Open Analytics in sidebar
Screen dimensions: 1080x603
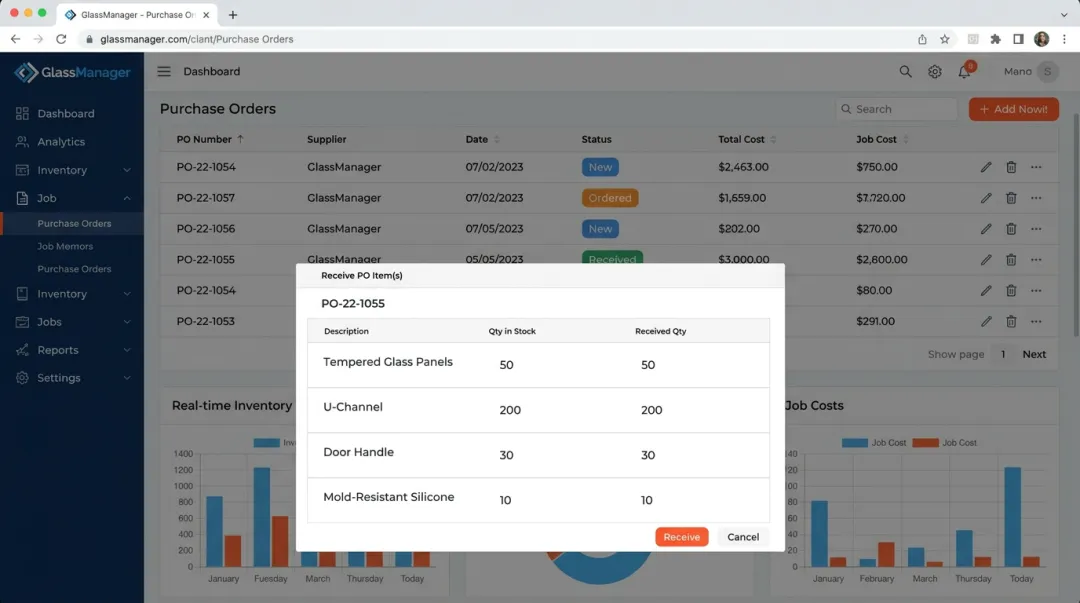(61, 142)
